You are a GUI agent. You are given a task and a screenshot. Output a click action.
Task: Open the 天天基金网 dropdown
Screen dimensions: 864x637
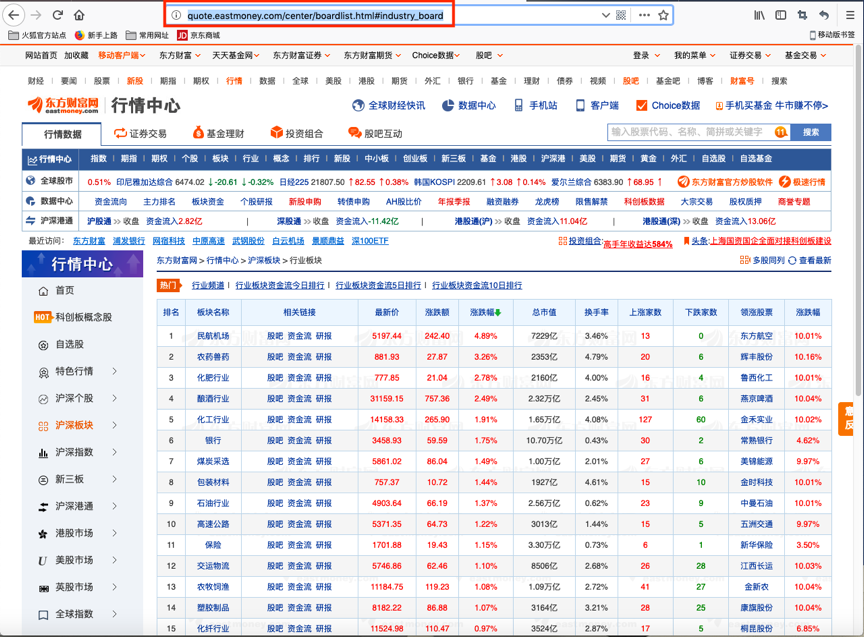(x=236, y=55)
